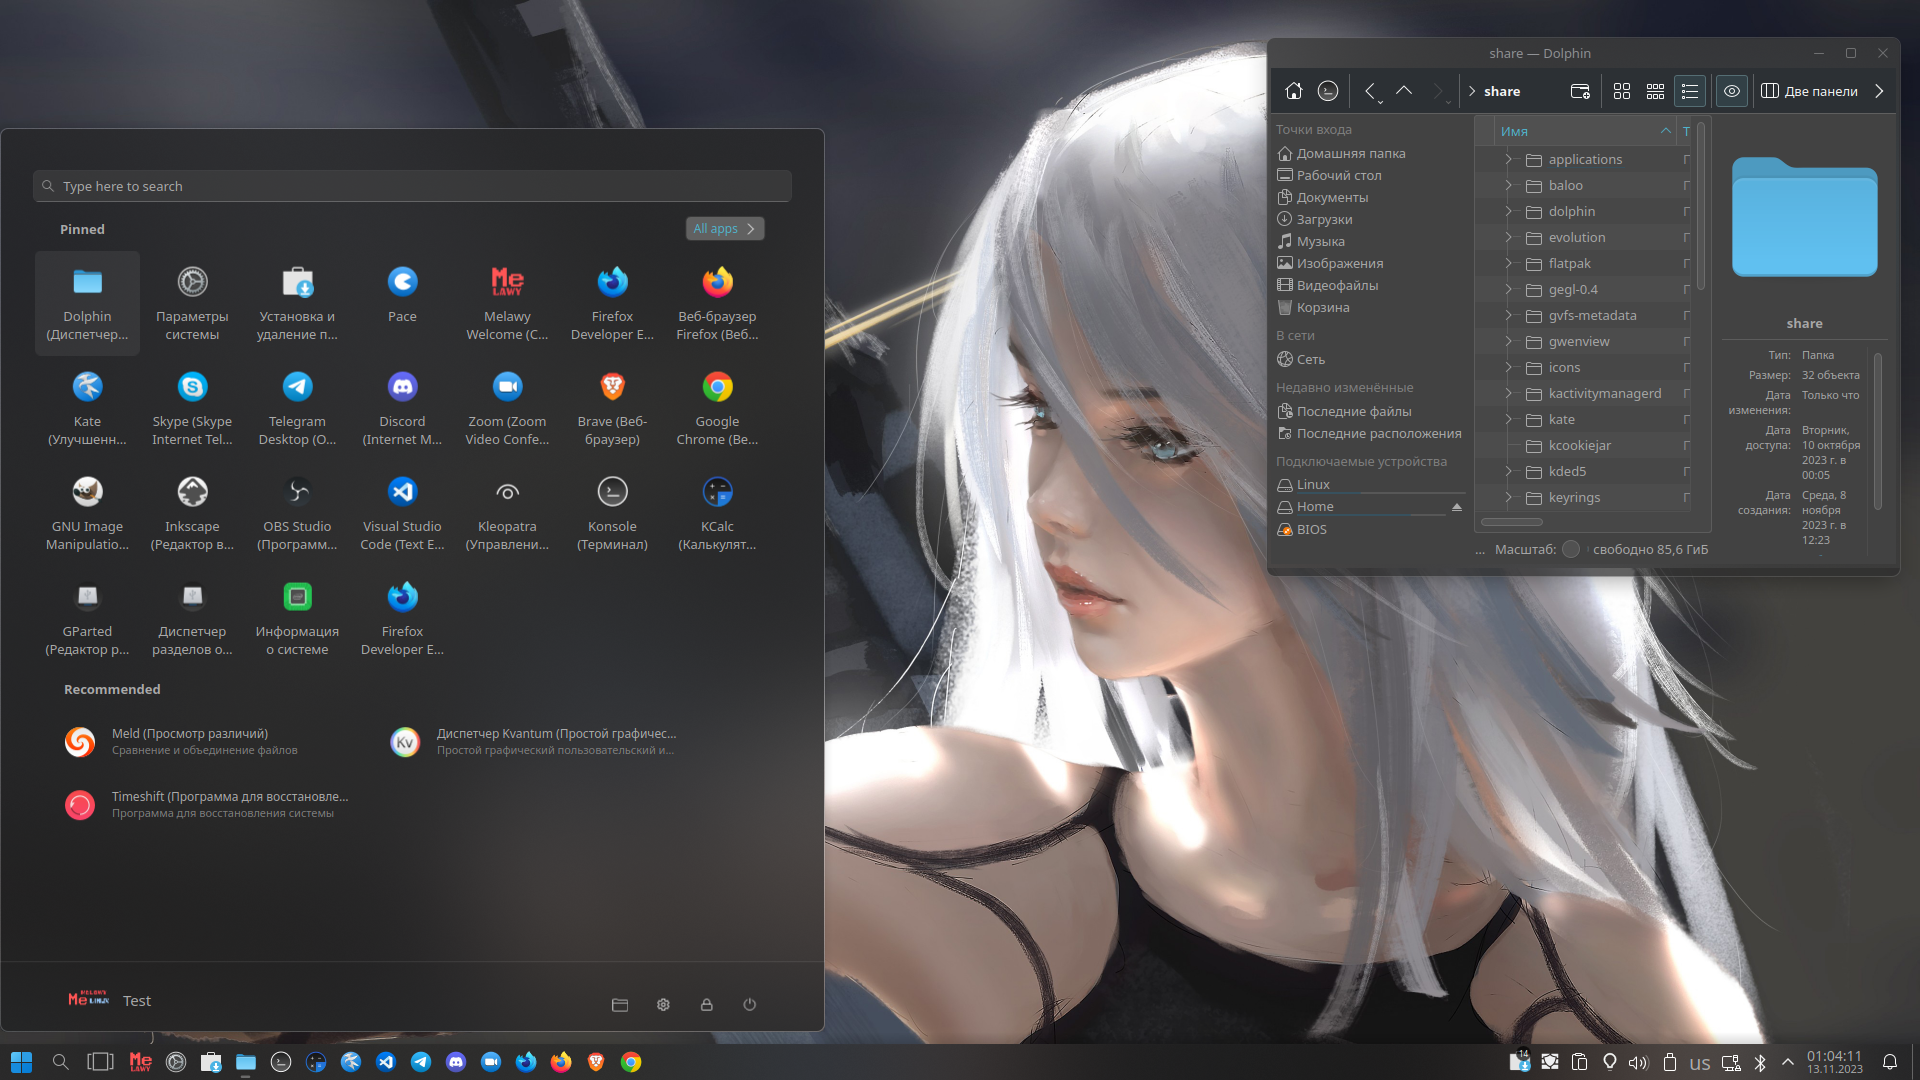Screen dimensions: 1920x1080
Task: Open Корзина in places panel
Action: click(x=1322, y=308)
